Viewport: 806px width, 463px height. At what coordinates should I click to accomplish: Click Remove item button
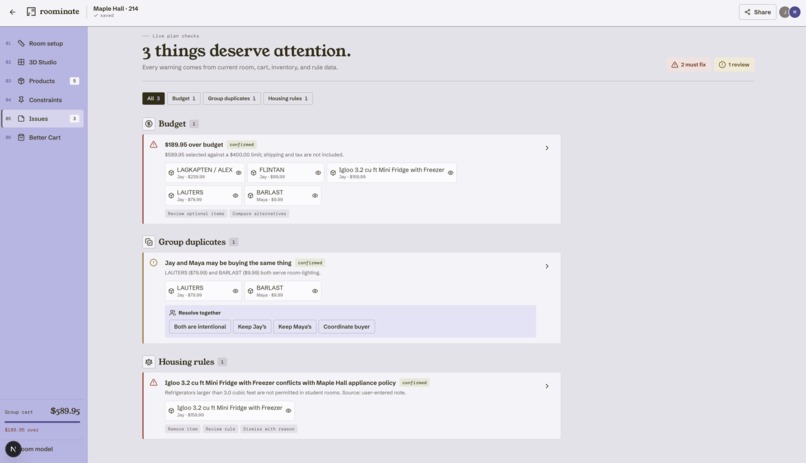point(182,429)
